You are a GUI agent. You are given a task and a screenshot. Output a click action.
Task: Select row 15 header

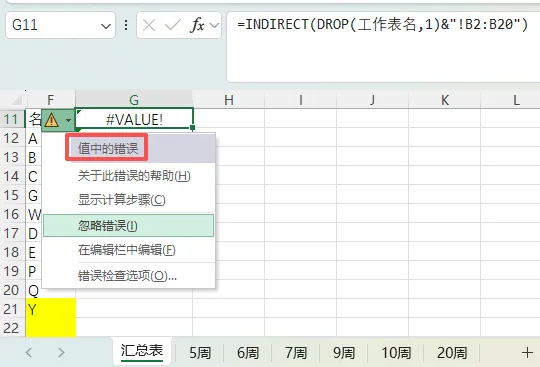11,195
